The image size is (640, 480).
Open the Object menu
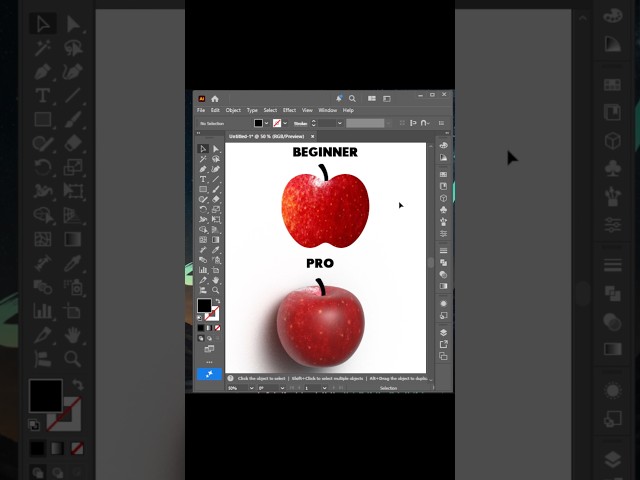pyautogui.click(x=233, y=110)
